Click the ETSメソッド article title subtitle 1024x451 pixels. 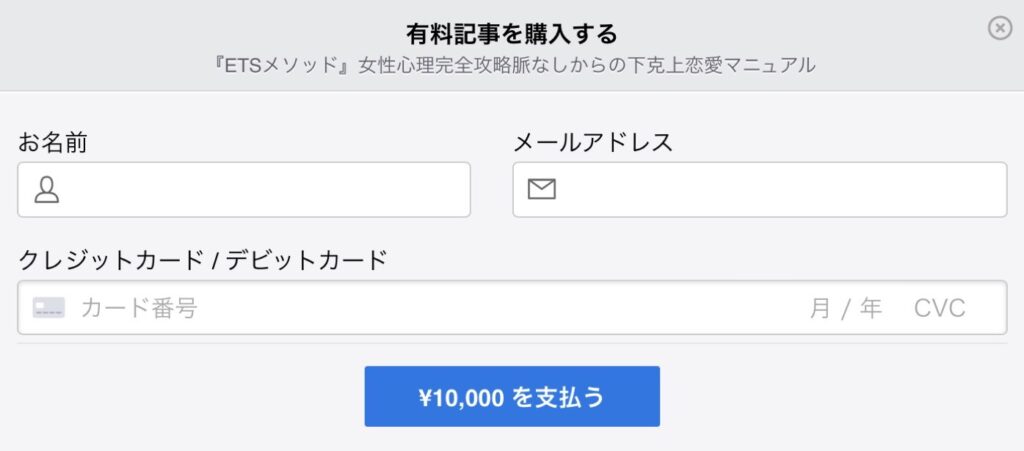pyautogui.click(x=514, y=65)
